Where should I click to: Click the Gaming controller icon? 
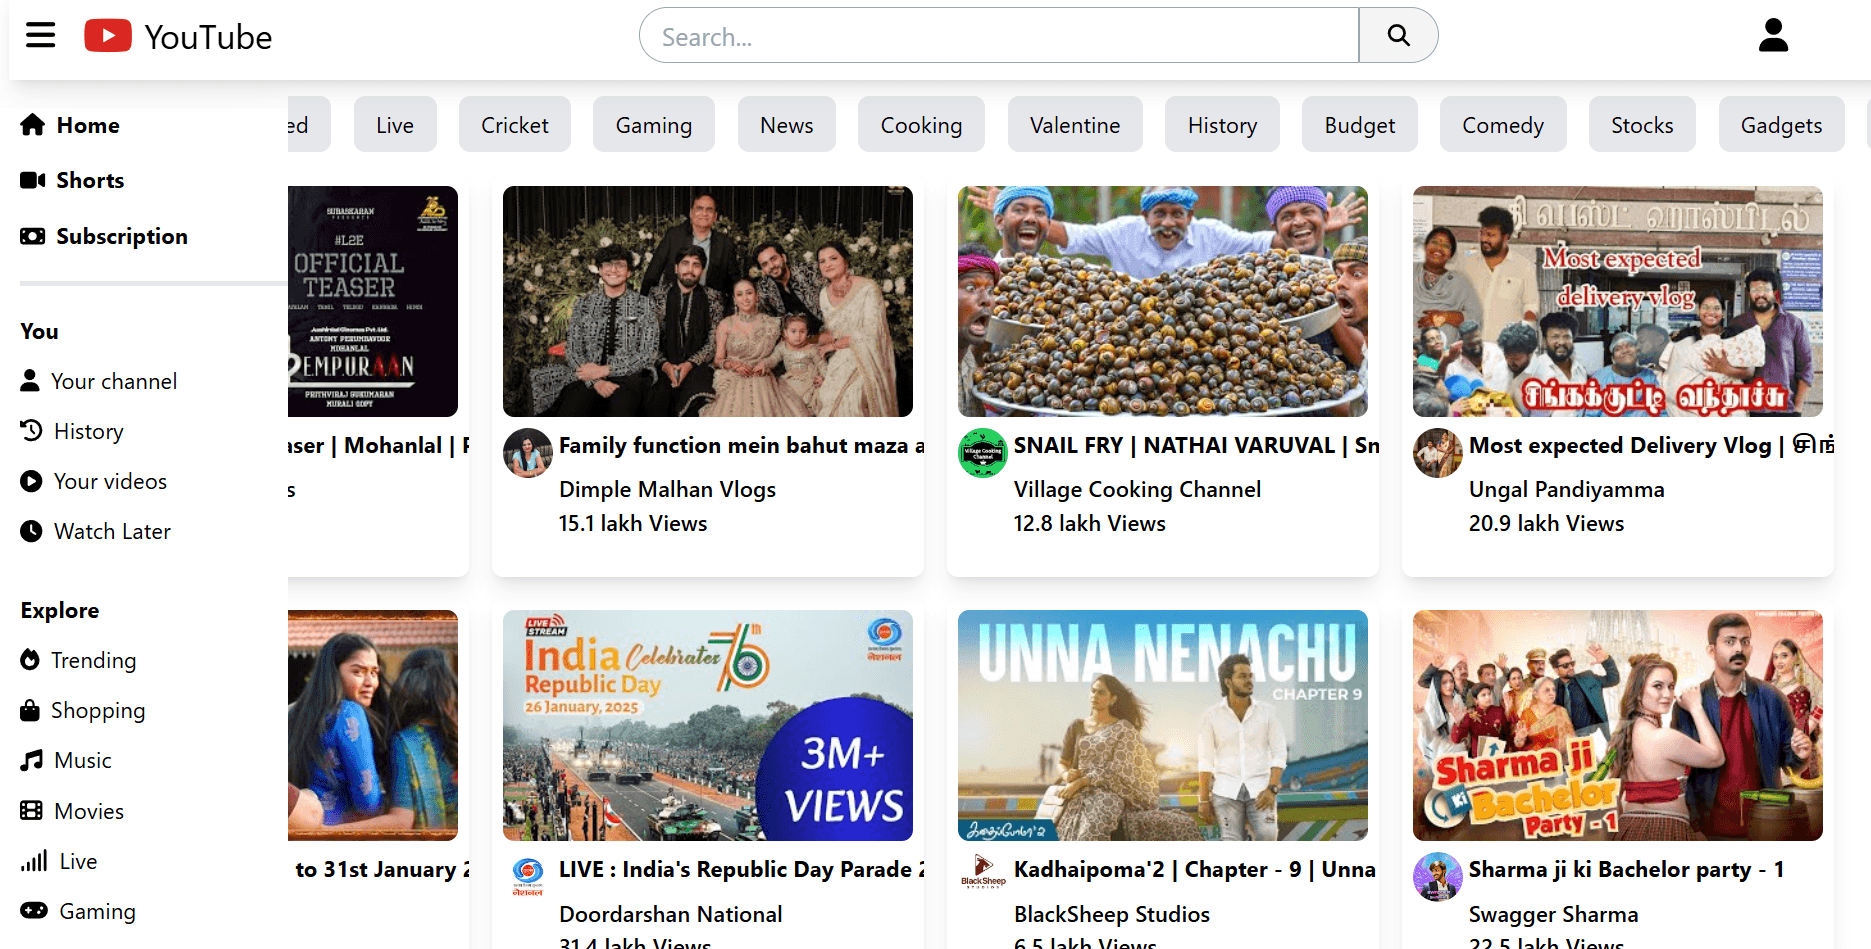click(34, 911)
